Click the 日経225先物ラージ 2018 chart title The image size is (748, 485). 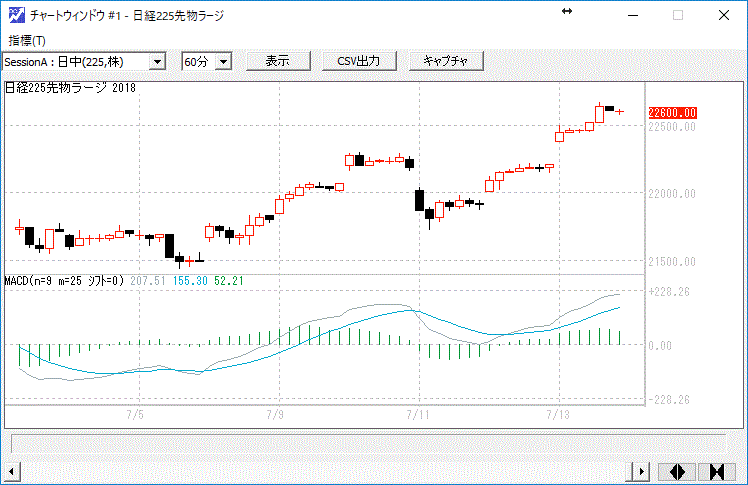point(70,88)
